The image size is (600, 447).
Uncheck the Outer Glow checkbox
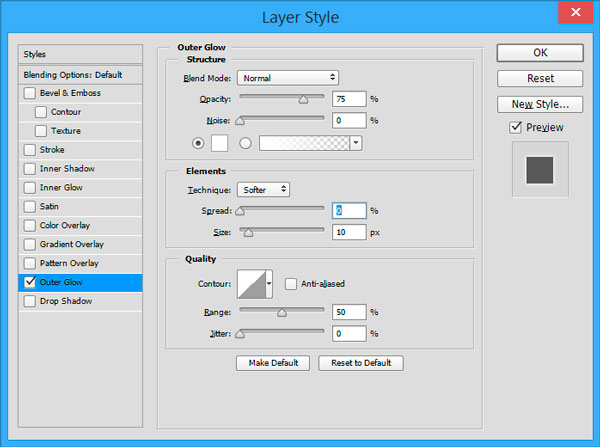(x=30, y=282)
